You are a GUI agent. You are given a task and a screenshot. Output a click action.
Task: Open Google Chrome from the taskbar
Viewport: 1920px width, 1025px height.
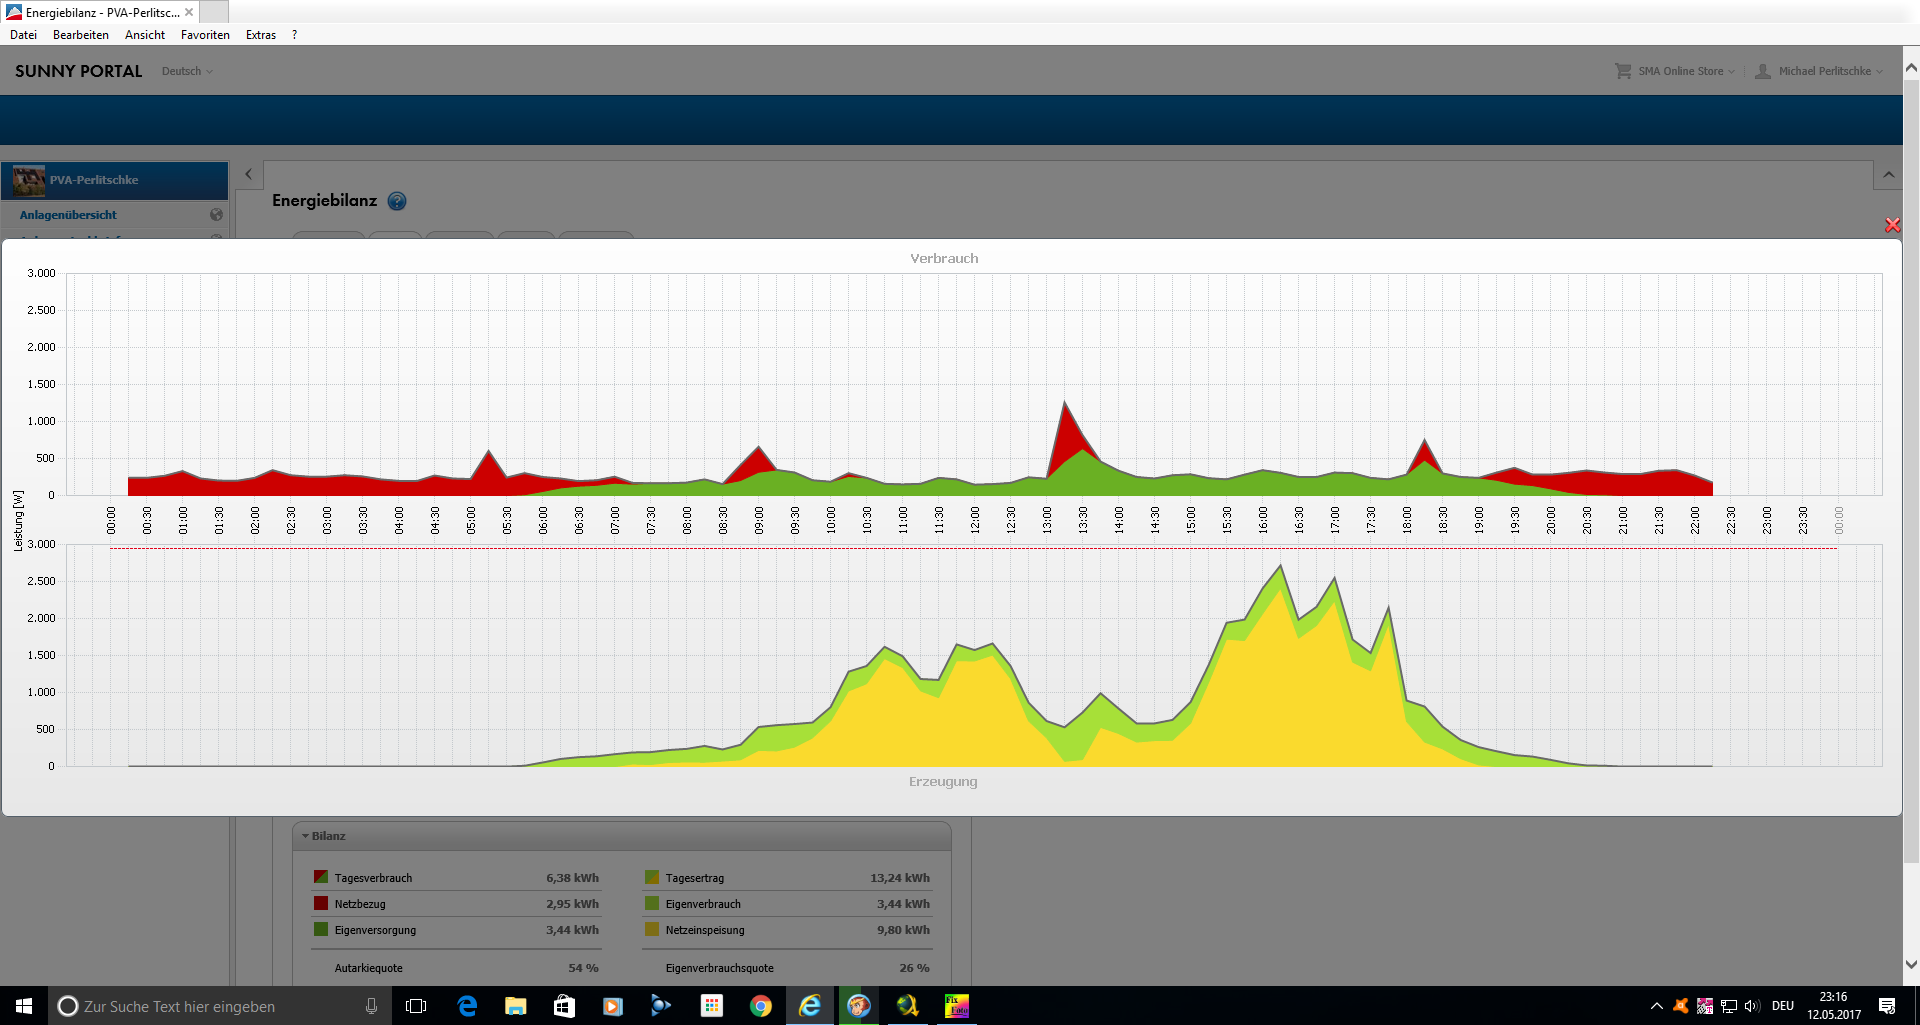point(761,1006)
